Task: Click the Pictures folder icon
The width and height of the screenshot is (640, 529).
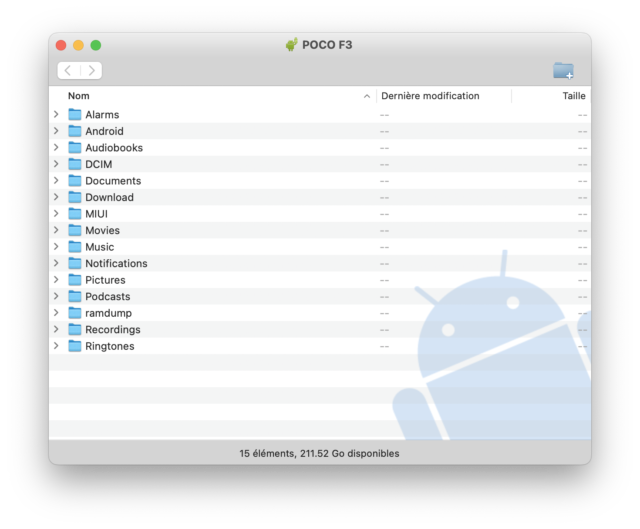Action: 75,280
